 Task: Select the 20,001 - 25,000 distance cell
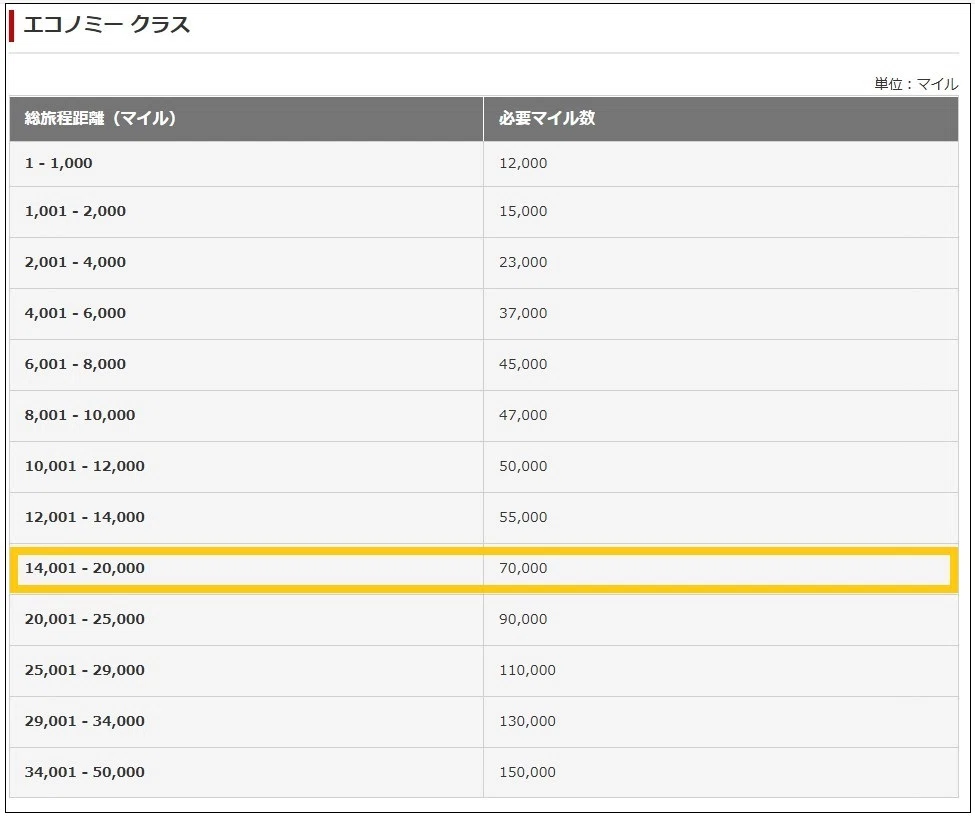[246, 619]
